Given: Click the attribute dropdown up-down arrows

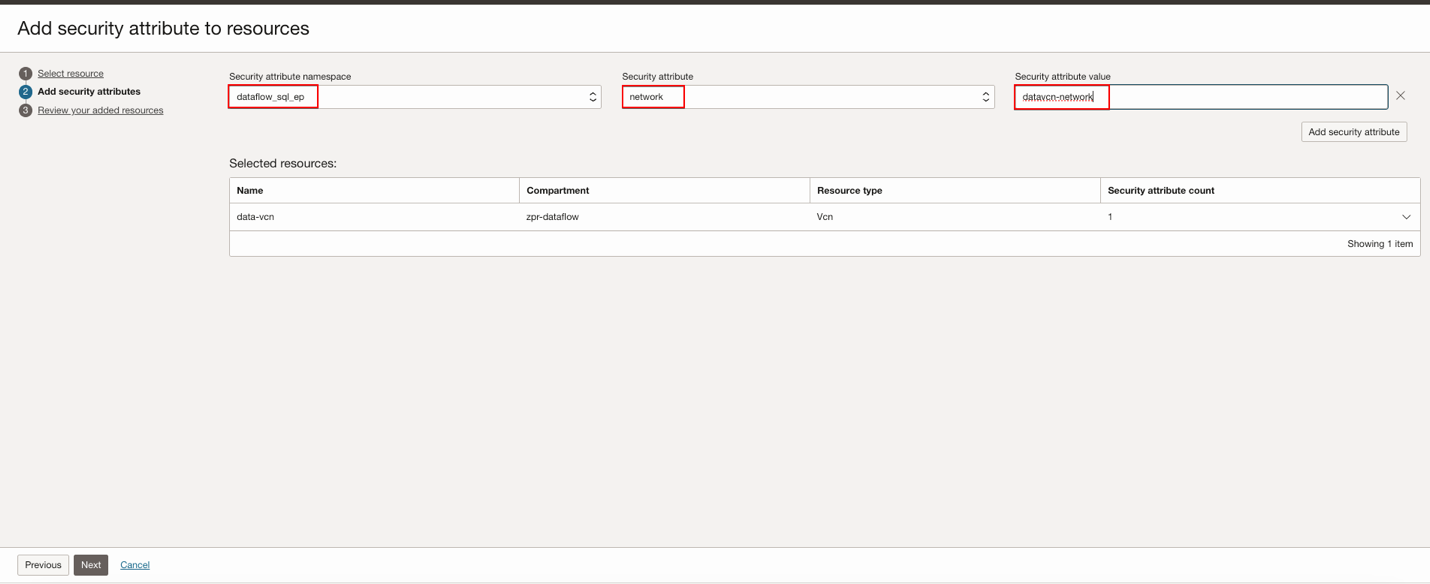Looking at the screenshot, I should point(986,97).
